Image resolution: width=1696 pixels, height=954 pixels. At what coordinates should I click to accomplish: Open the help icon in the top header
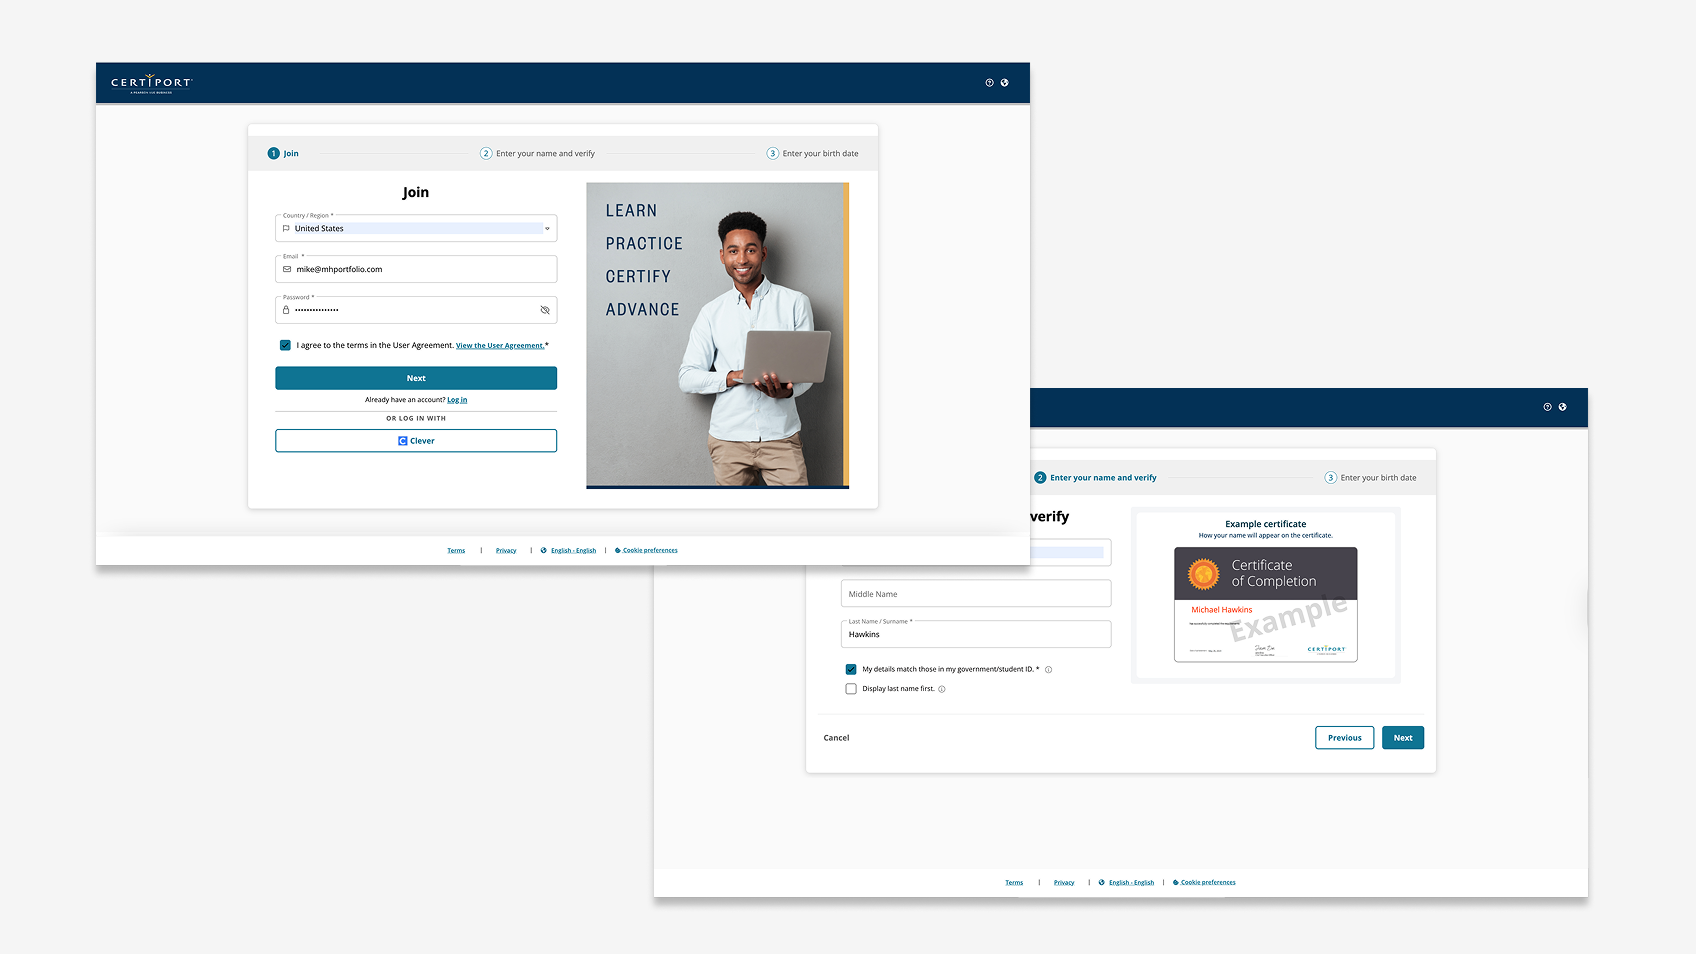tap(989, 83)
